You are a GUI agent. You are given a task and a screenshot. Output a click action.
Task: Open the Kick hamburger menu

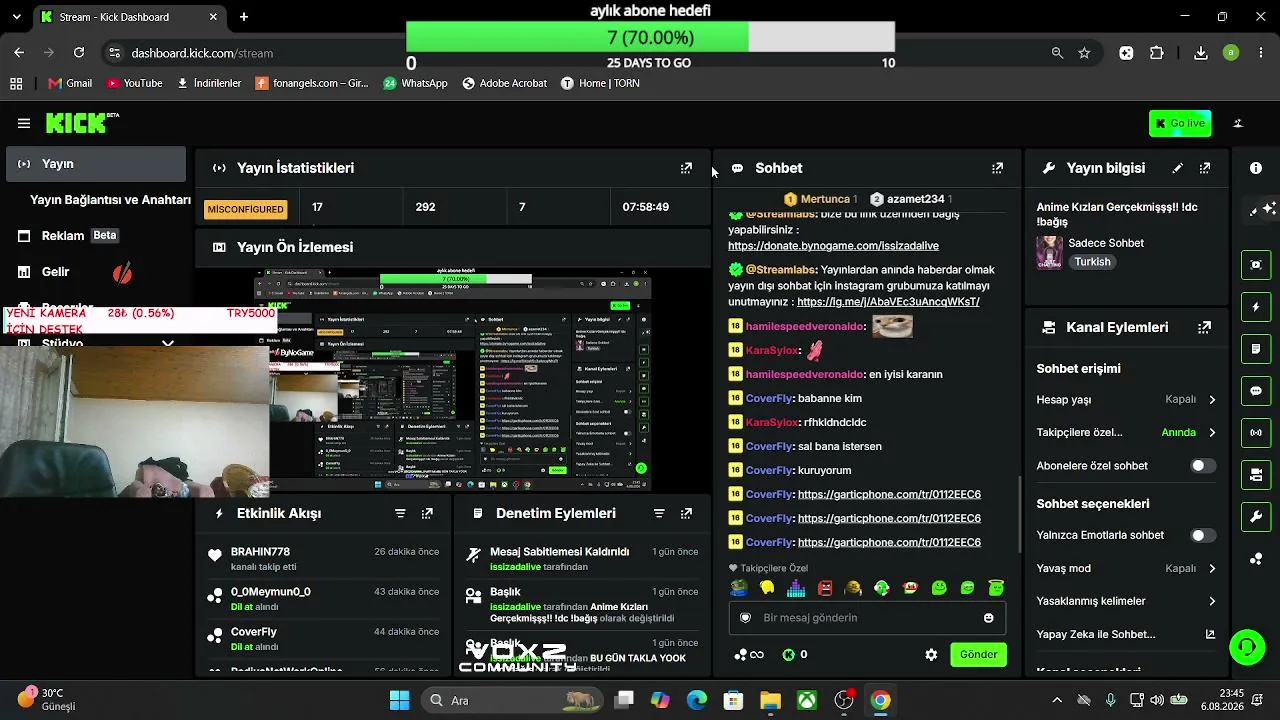coord(24,123)
